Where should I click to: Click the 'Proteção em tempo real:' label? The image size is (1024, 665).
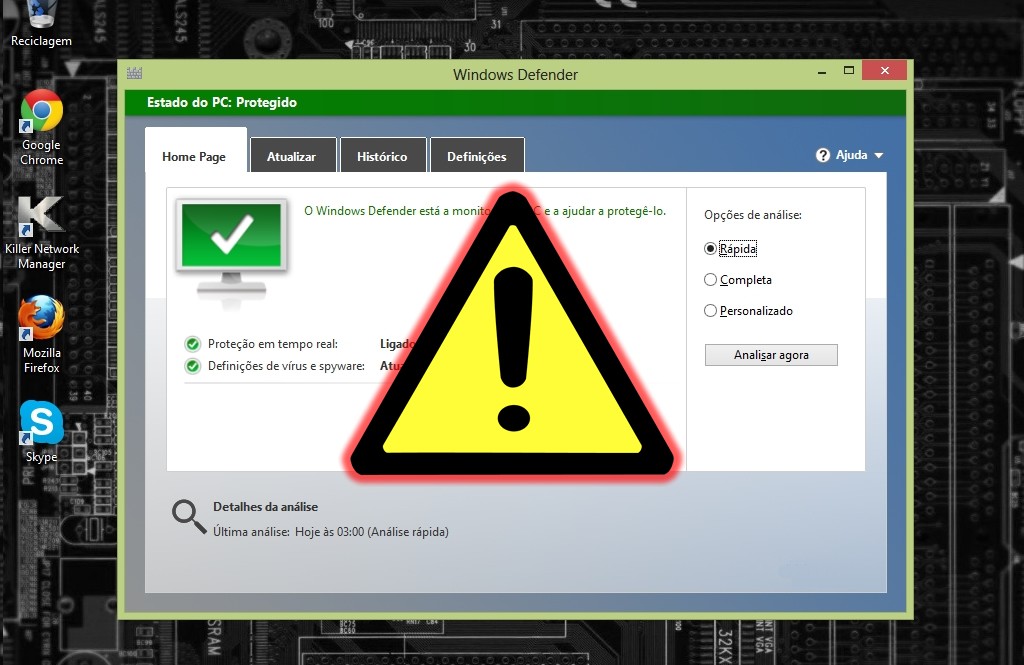(x=273, y=344)
